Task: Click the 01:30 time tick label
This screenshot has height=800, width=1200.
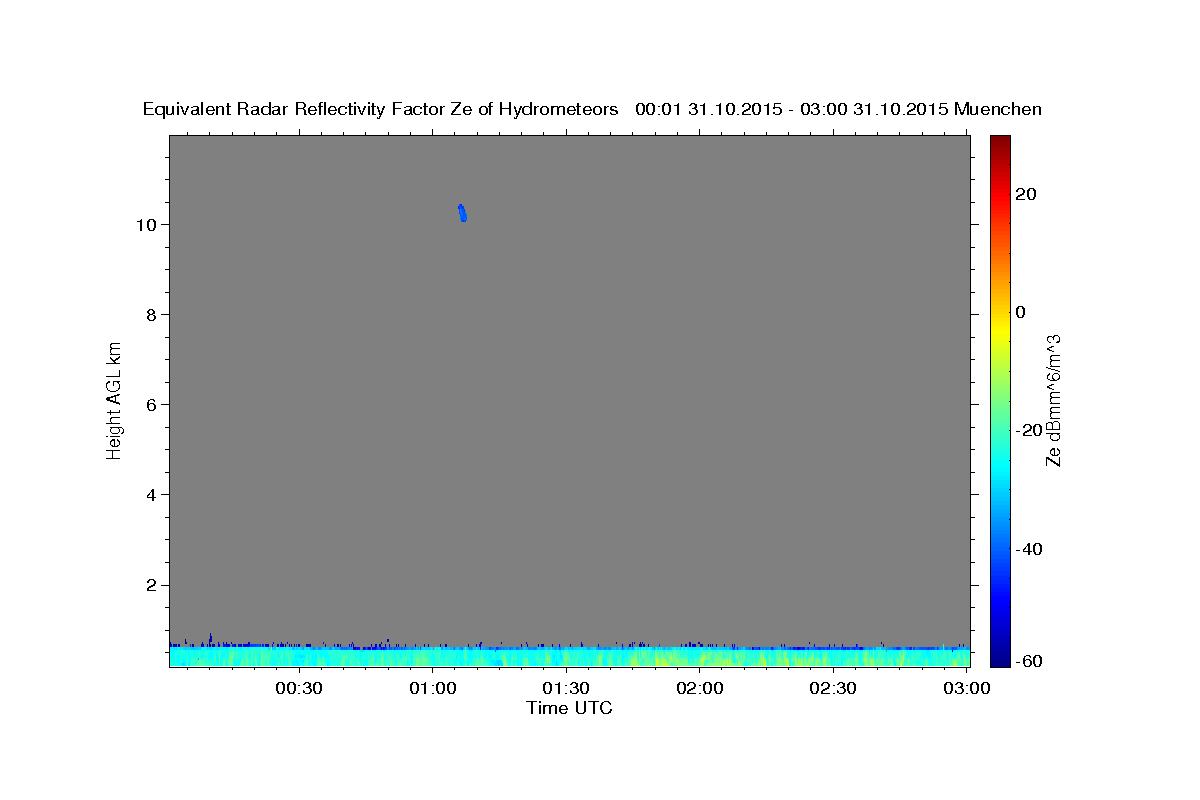Action: coord(566,688)
